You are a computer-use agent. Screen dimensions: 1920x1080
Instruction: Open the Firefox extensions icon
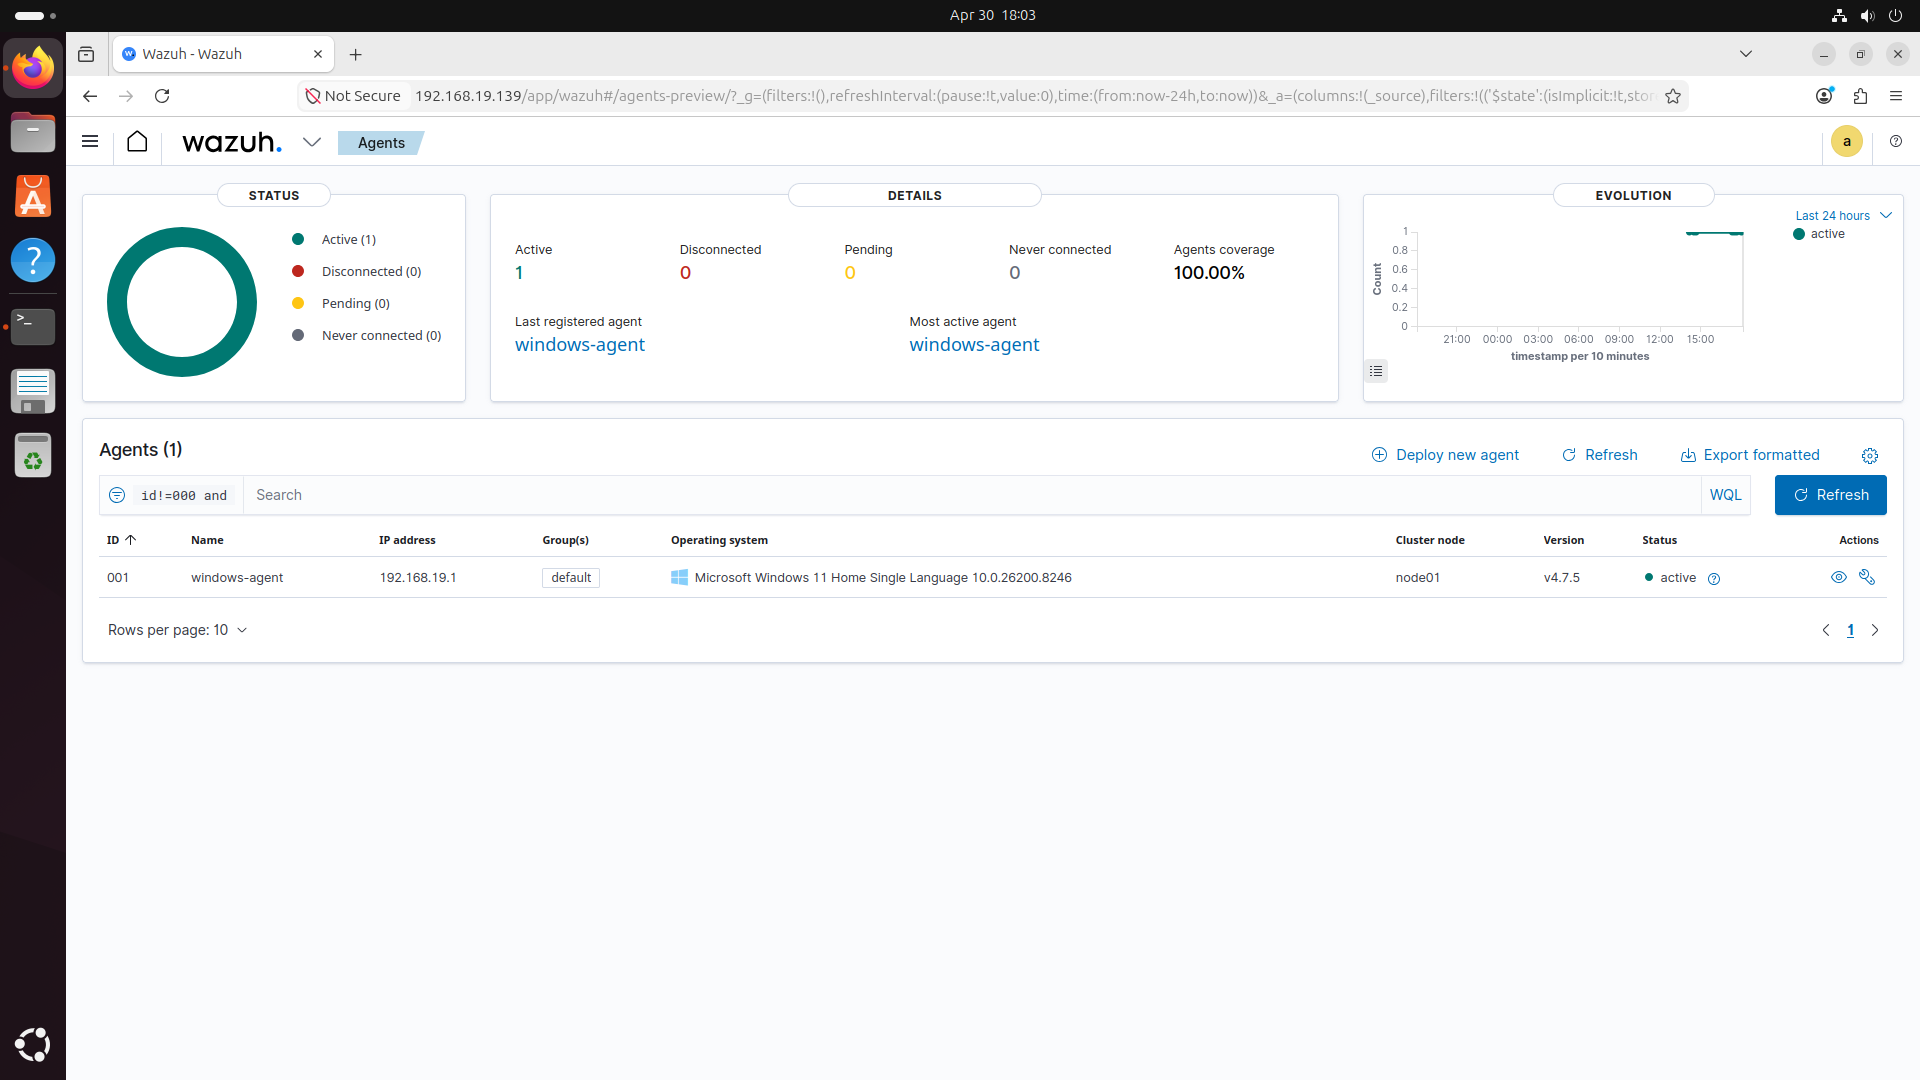tap(1860, 96)
